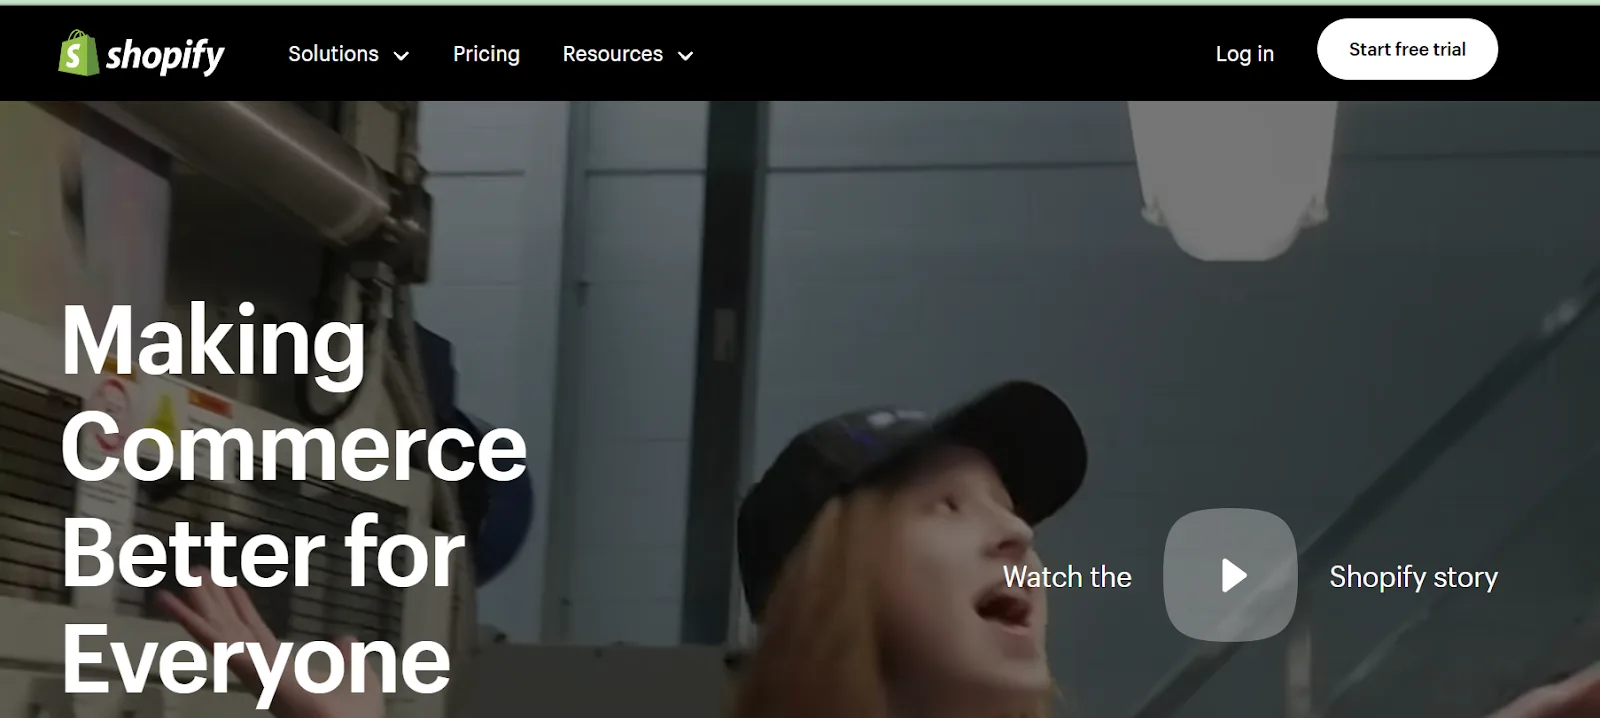Screen dimensions: 1600x718
Task: Click the shopify wordmark in header
Action: 165,56
